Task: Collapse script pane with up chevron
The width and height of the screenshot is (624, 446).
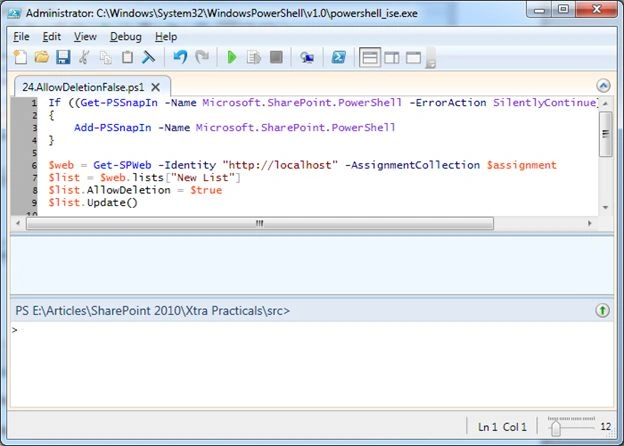Action: (x=603, y=86)
